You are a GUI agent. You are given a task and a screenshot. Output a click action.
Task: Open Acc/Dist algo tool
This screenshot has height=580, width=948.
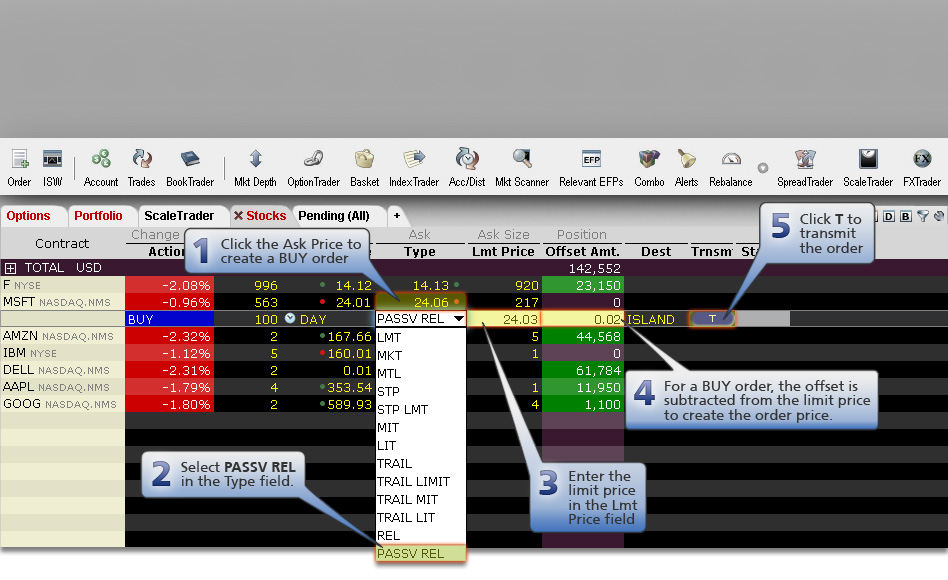tap(467, 168)
